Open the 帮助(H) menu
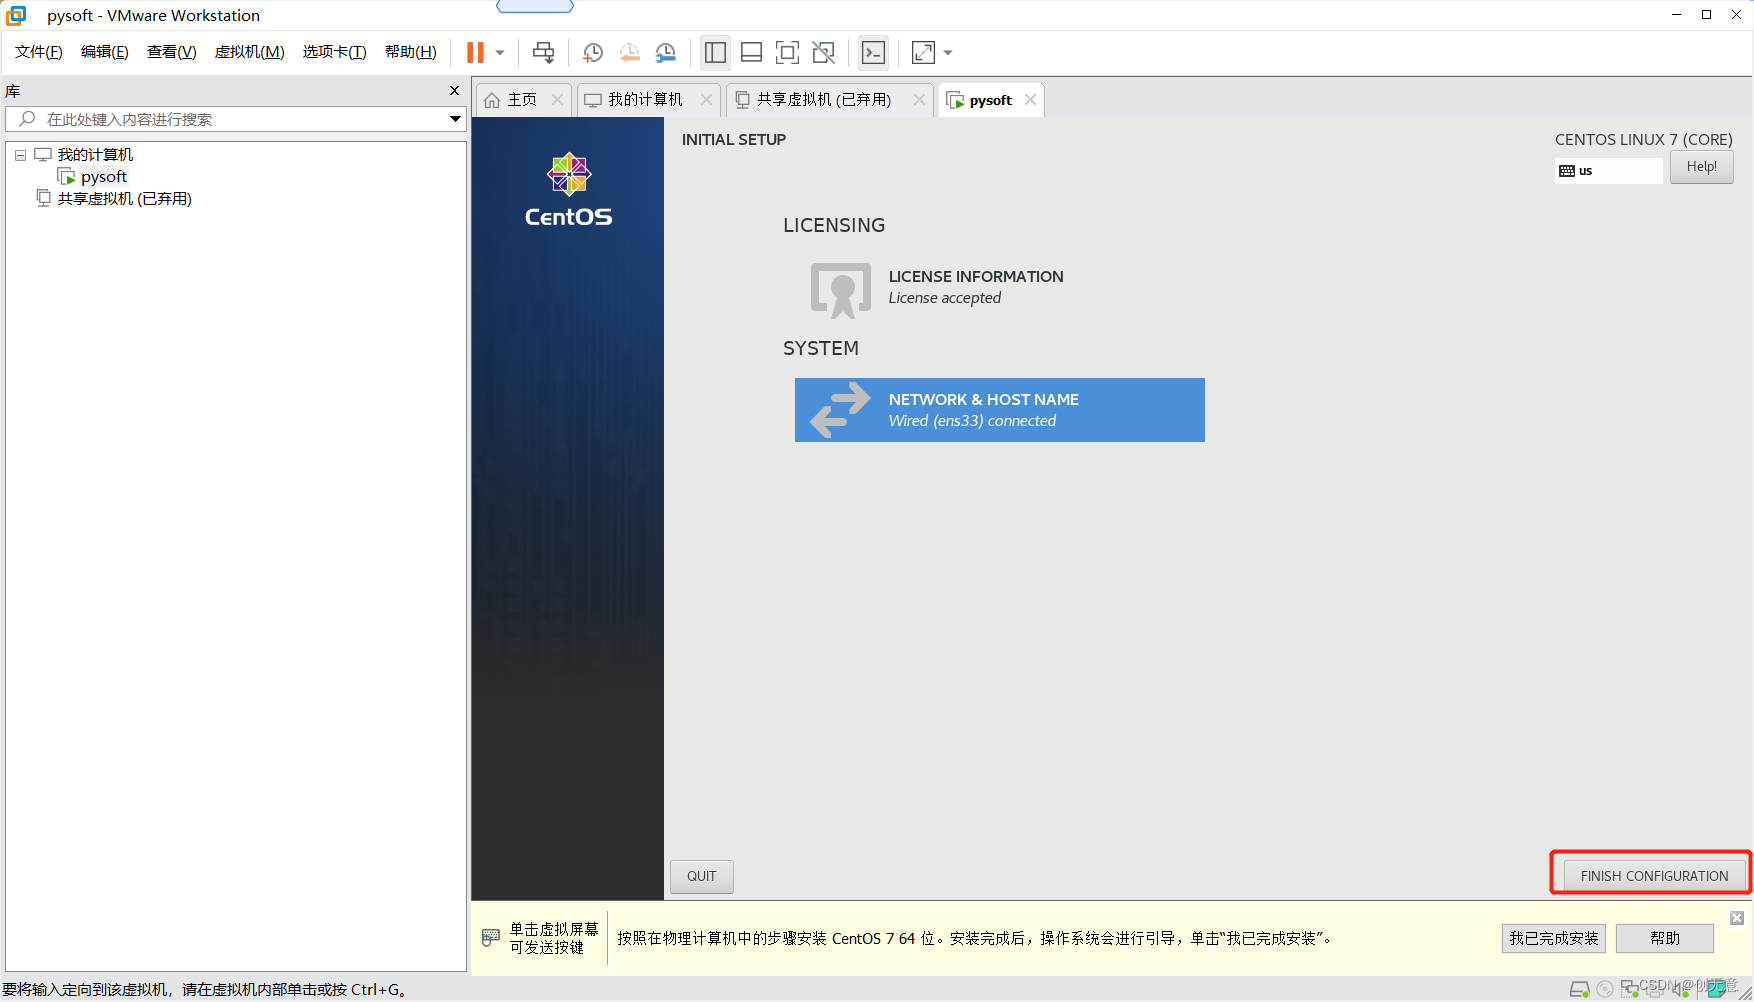1754x1002 pixels. coord(411,52)
